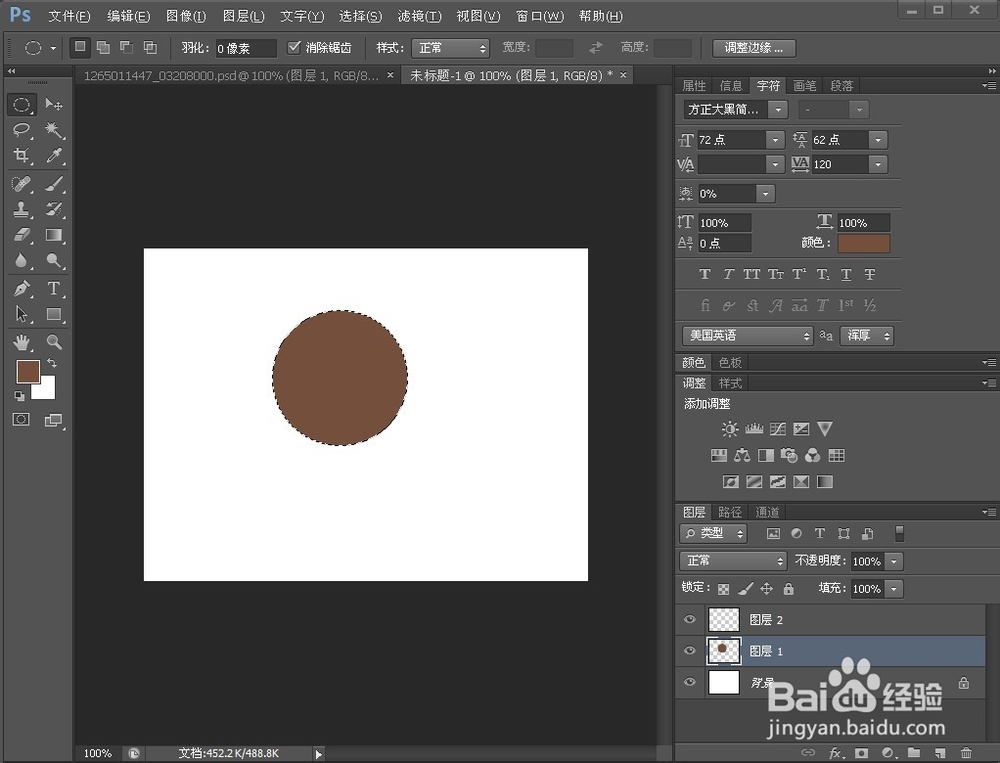
Task: Select the Crop tool
Action: 22,156
